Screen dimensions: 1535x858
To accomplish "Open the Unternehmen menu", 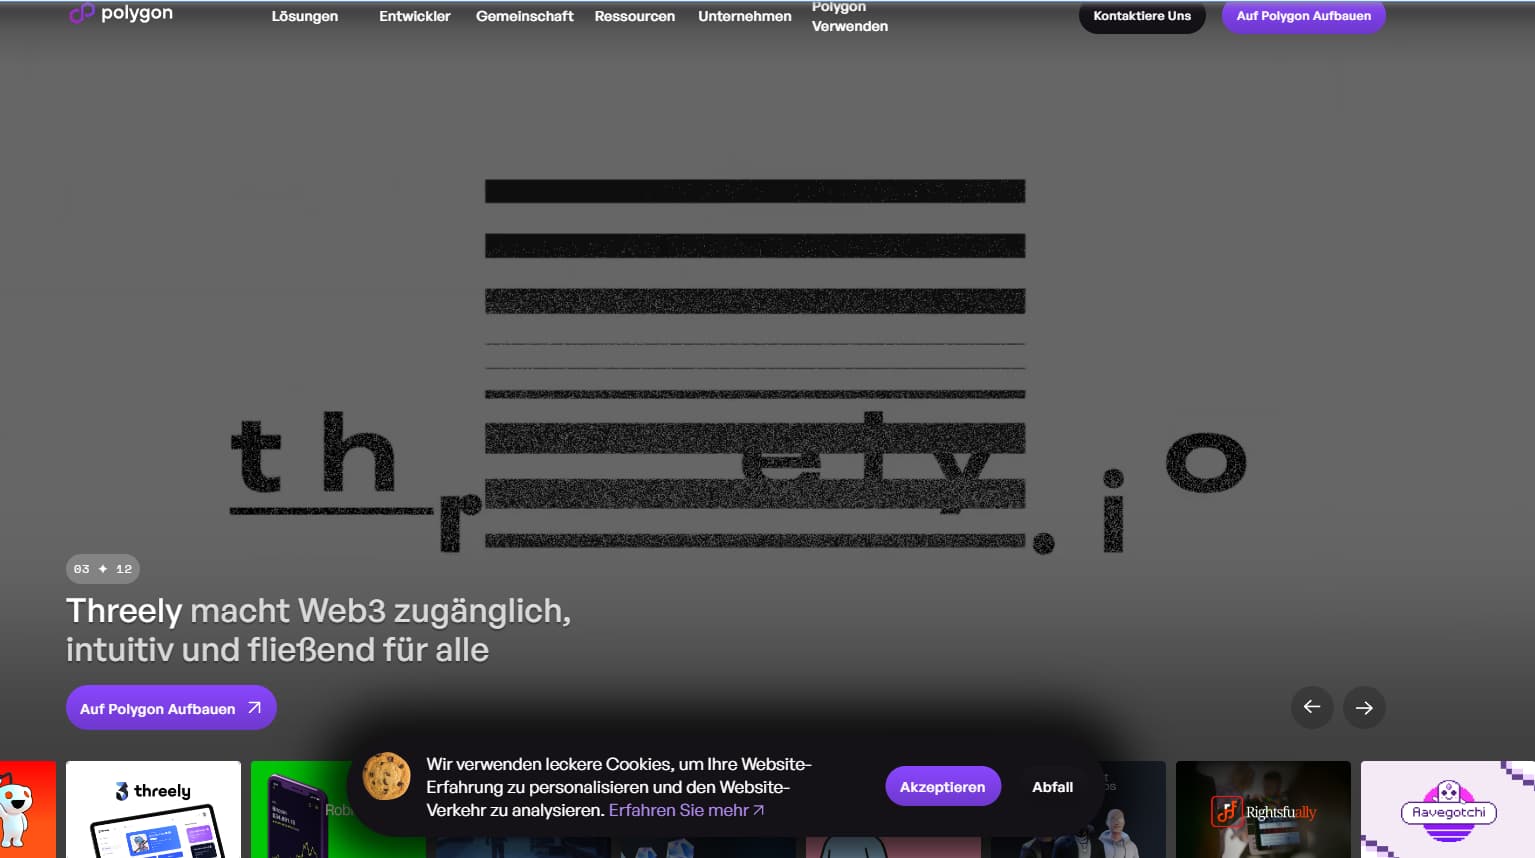I will 745,16.
